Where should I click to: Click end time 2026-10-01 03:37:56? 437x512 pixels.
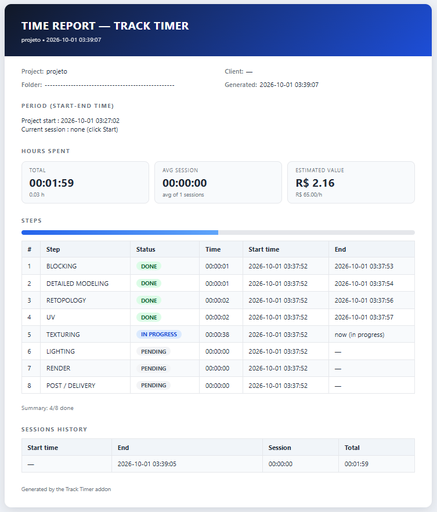click(x=364, y=300)
